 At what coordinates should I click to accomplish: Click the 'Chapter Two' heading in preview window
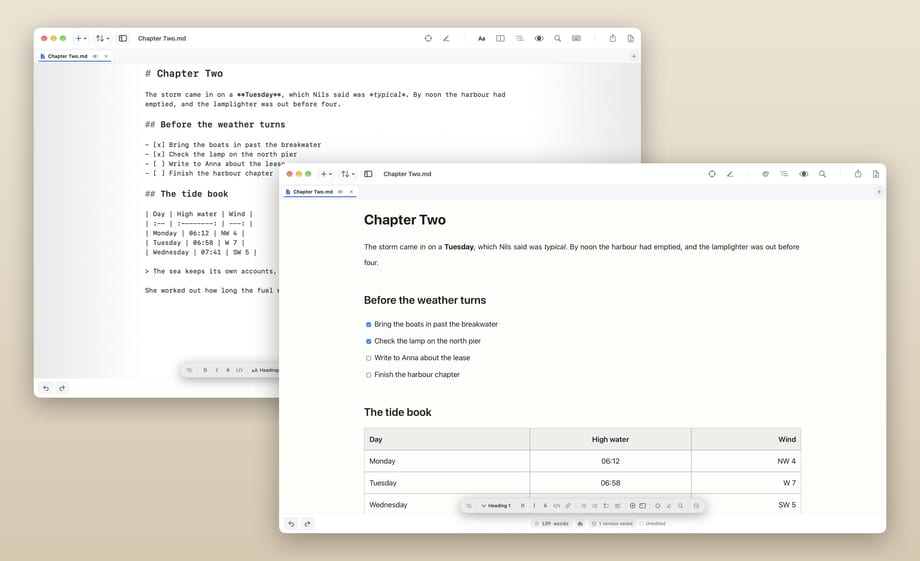pos(405,220)
